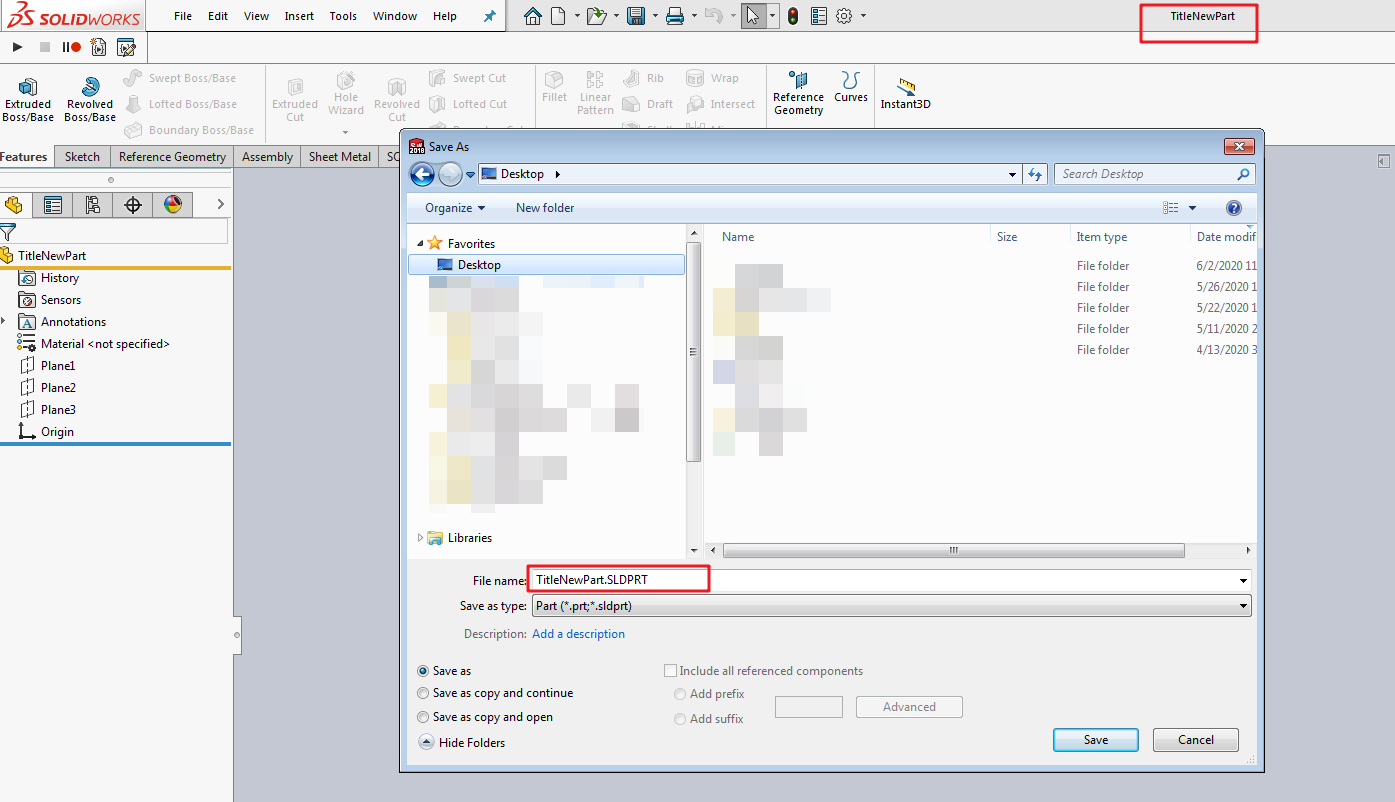Switch to the Sheet Metal tab
Screen dimensions: 1395x802
pos(340,157)
